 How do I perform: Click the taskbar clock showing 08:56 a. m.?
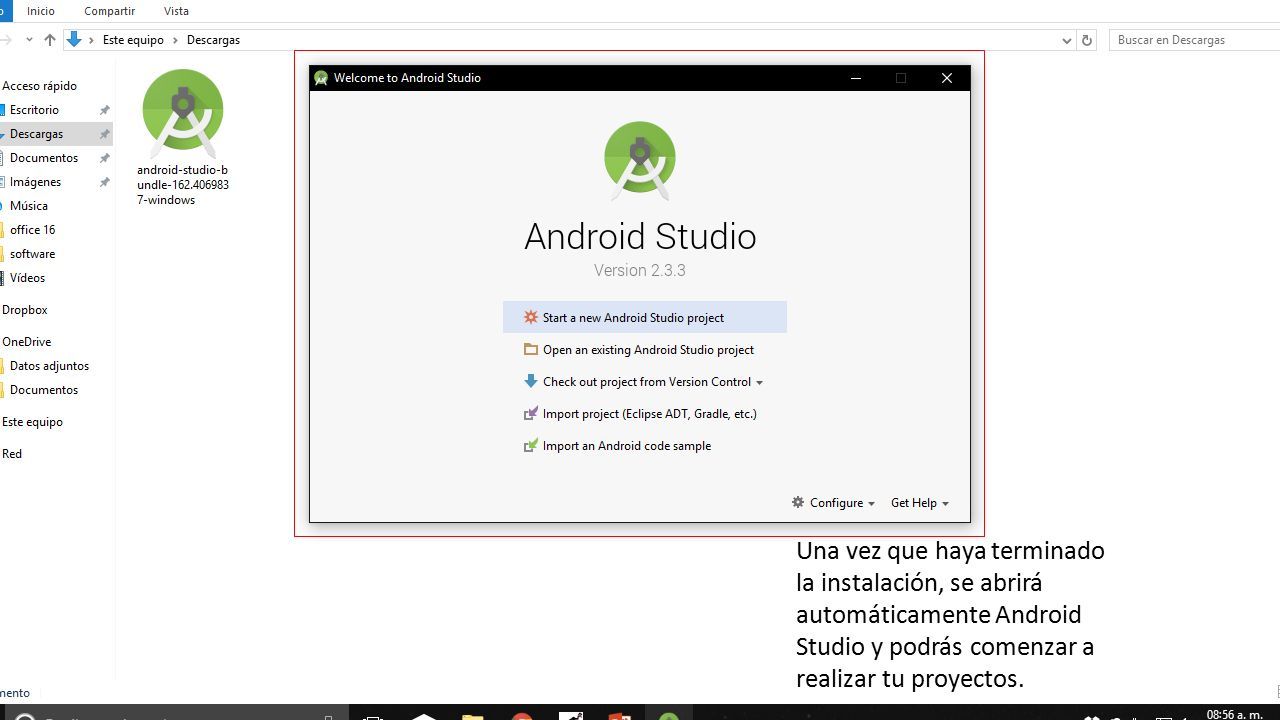(x=1234, y=714)
